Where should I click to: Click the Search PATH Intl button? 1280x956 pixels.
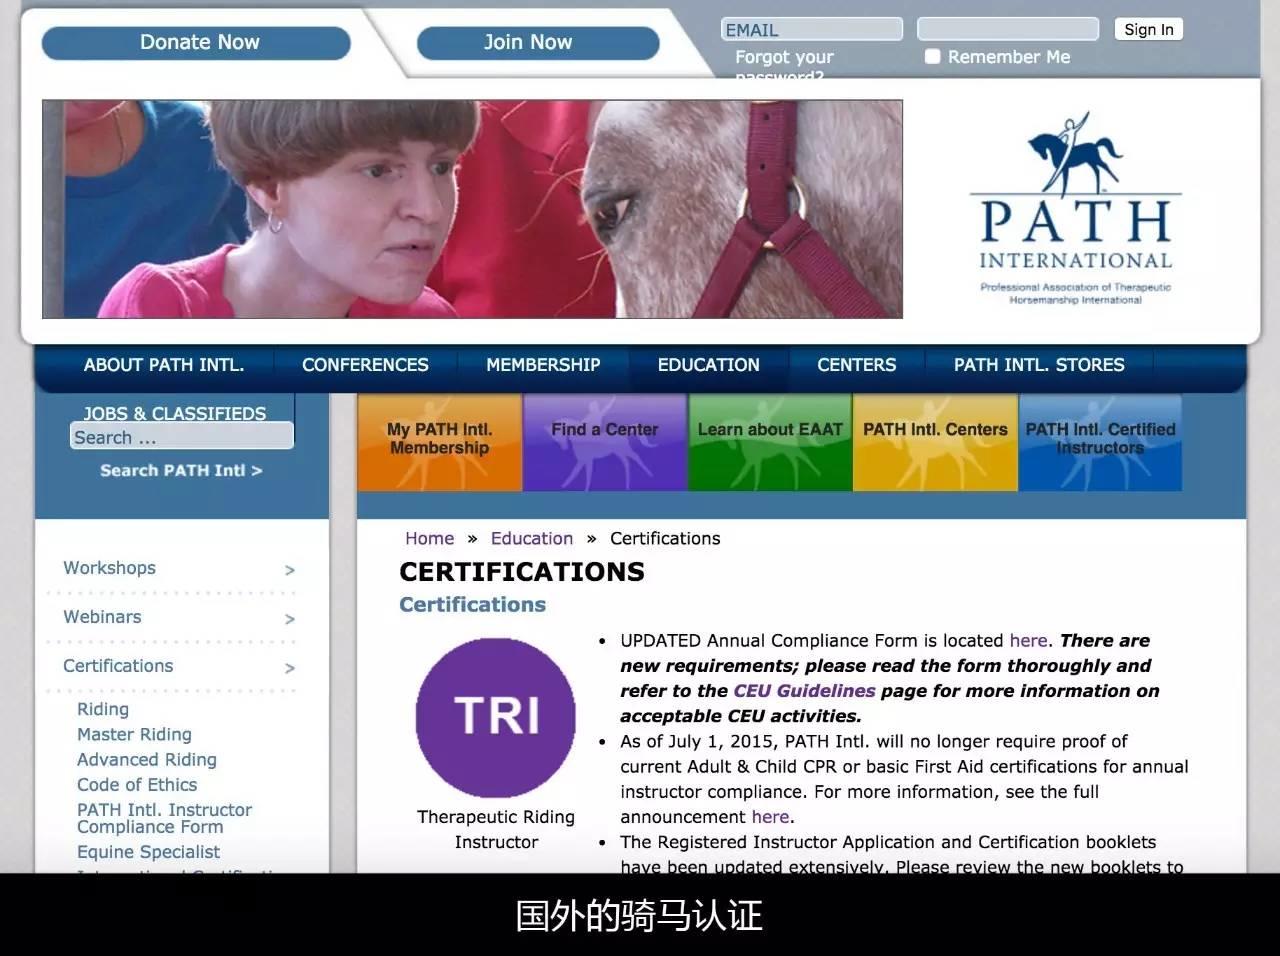[181, 470]
